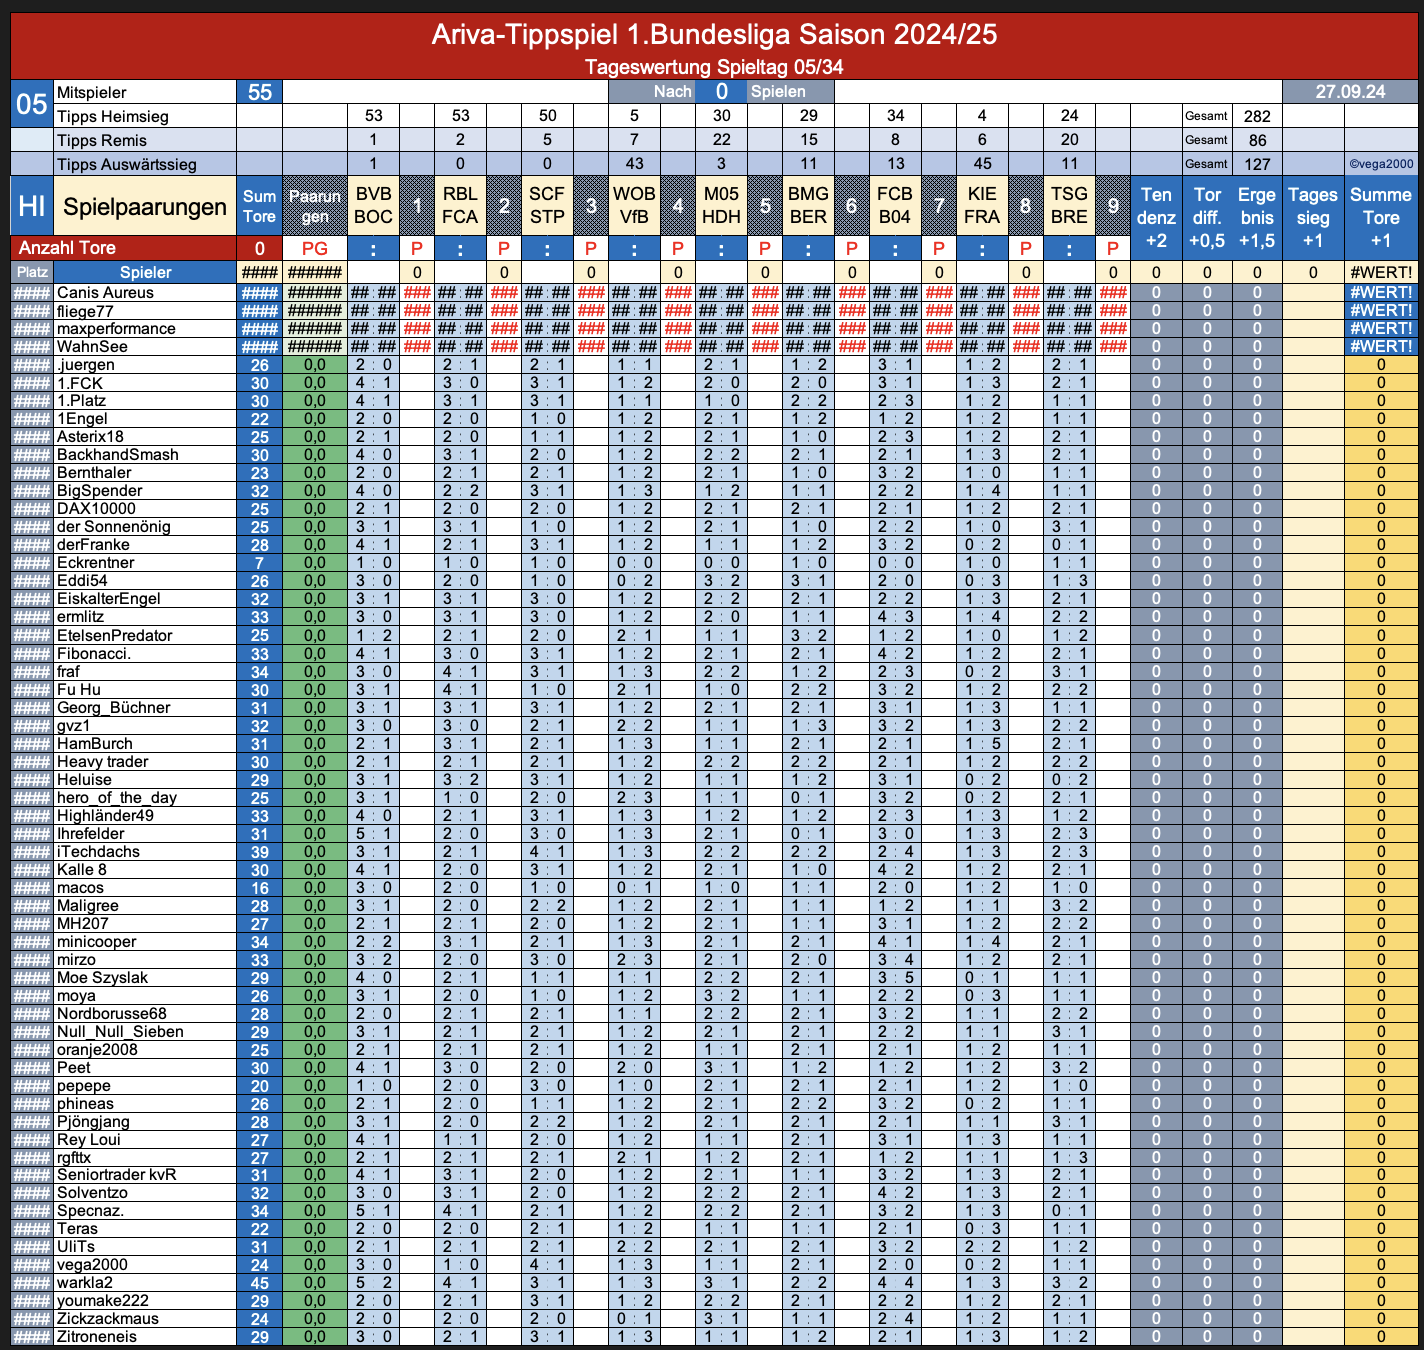Select the #WERT! cell in Canis Aureus row
The height and width of the screenshot is (1350, 1424).
click(1381, 293)
